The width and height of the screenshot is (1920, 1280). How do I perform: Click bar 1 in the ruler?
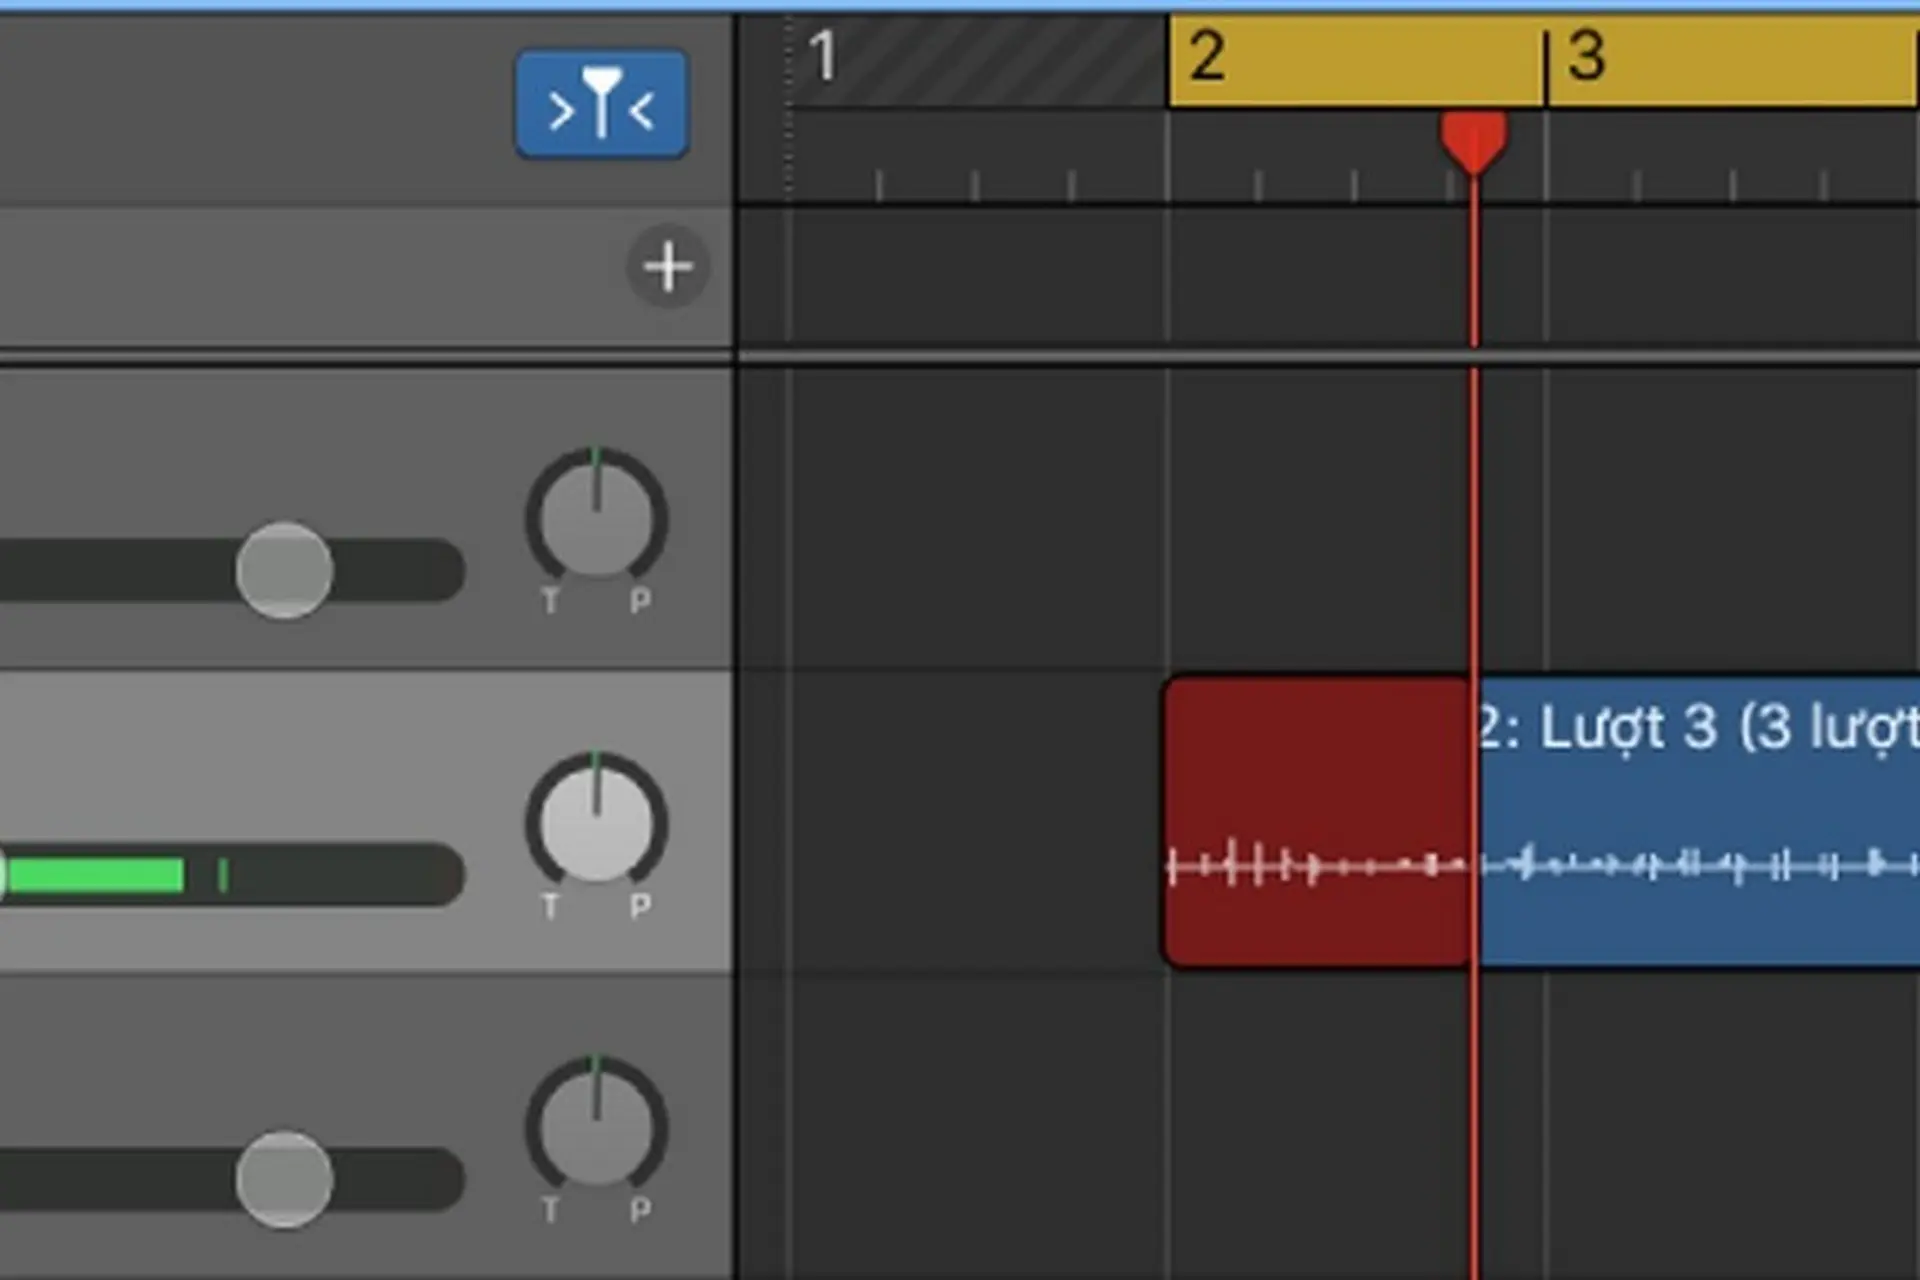pyautogui.click(x=823, y=56)
